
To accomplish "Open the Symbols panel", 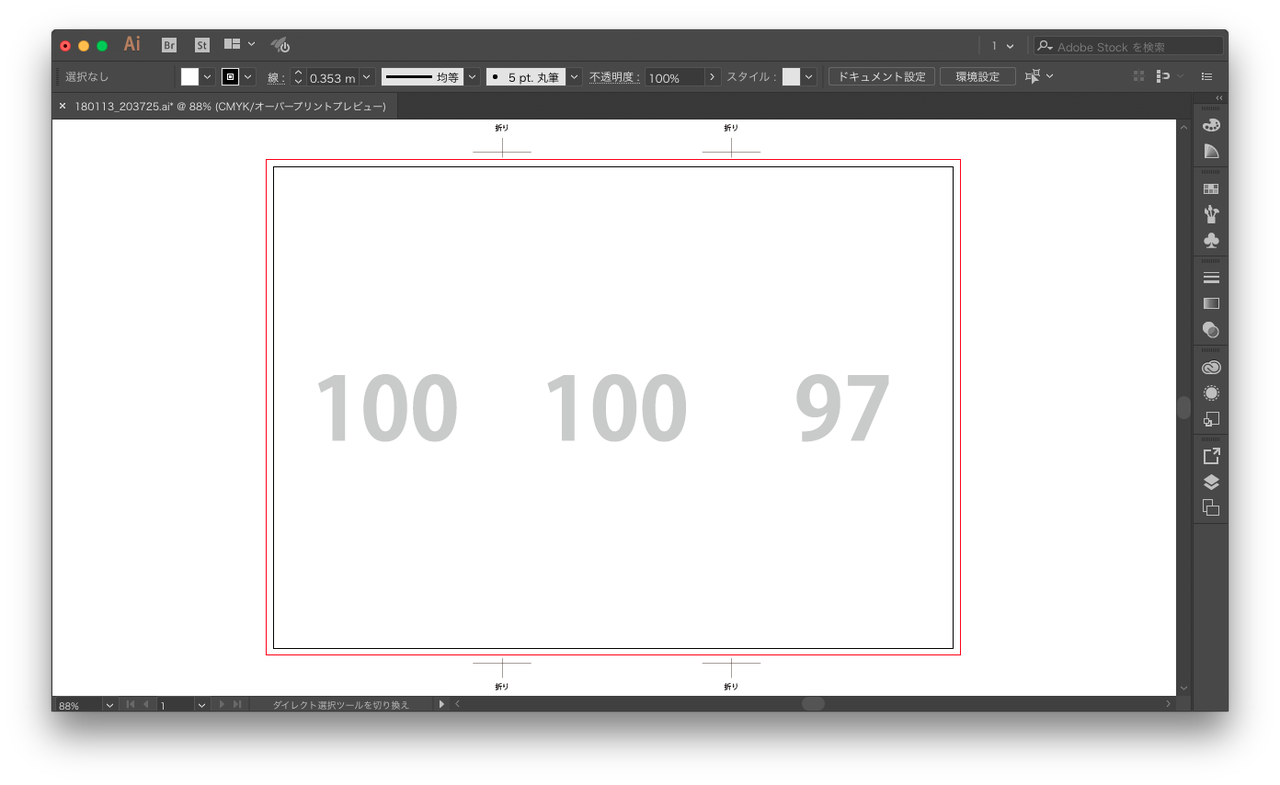I will [1210, 240].
